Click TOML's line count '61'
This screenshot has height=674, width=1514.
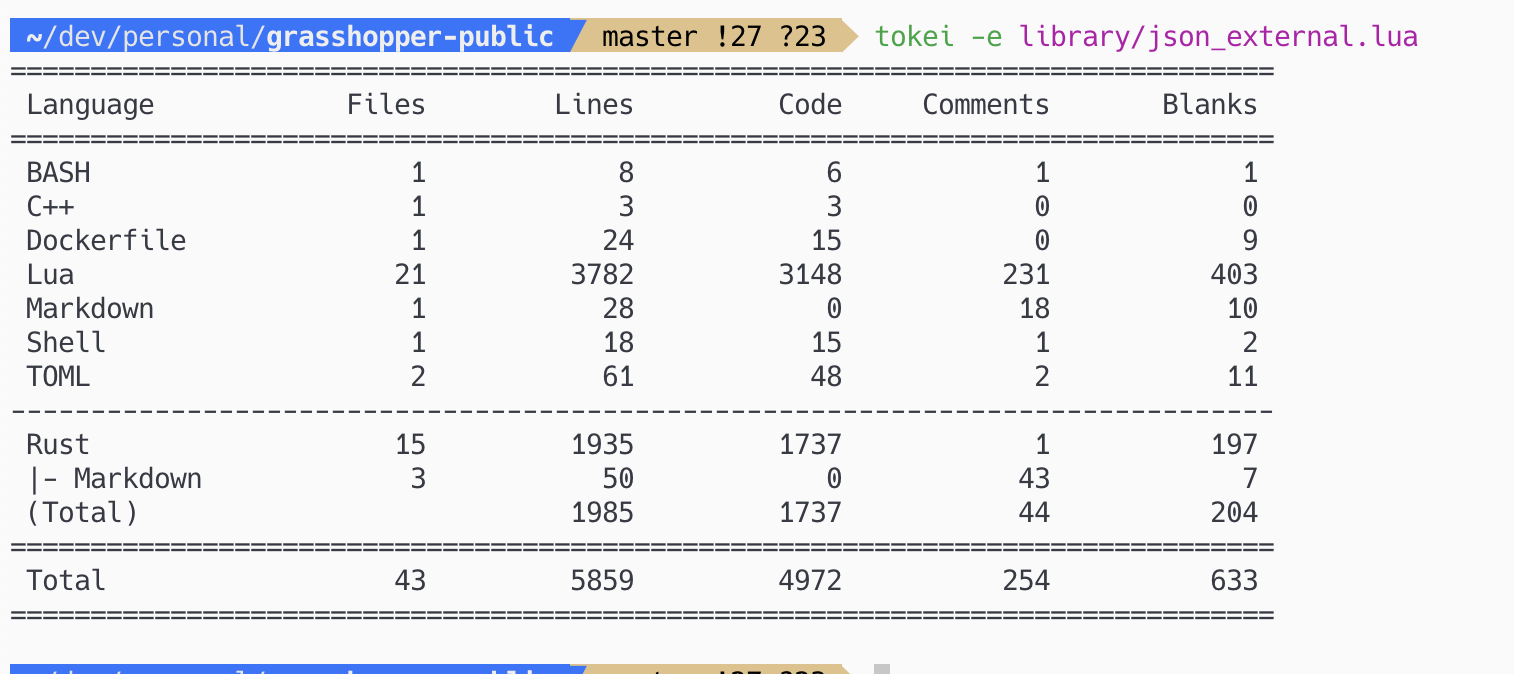click(618, 377)
